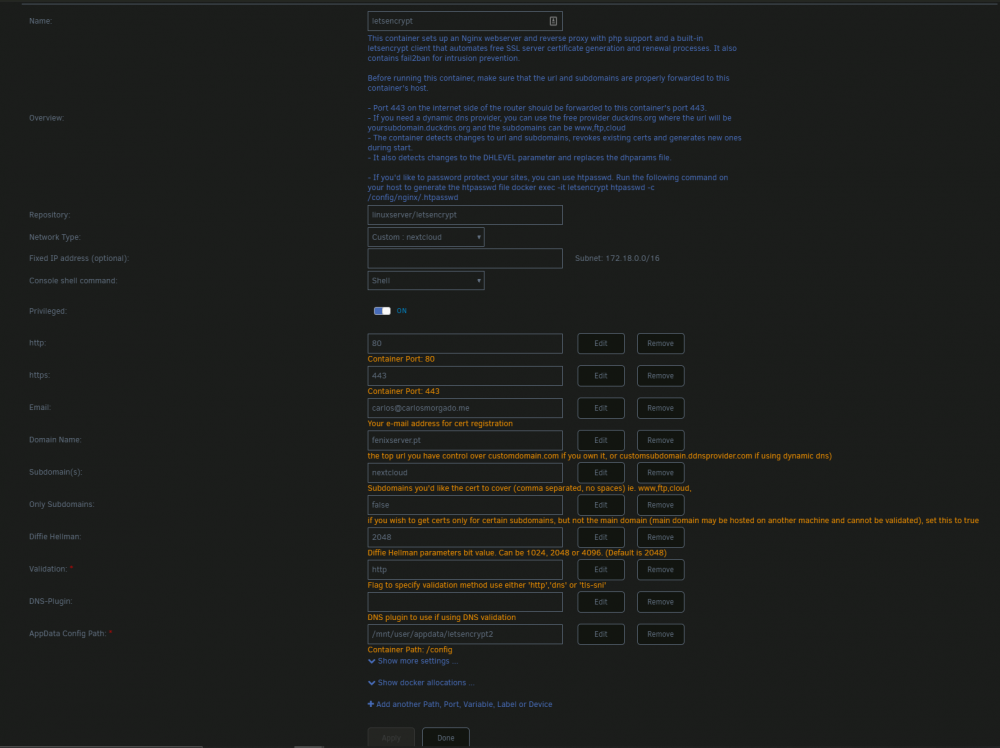Image resolution: width=1000 pixels, height=748 pixels.
Task: Click the https port field showing 443
Action: click(x=465, y=376)
